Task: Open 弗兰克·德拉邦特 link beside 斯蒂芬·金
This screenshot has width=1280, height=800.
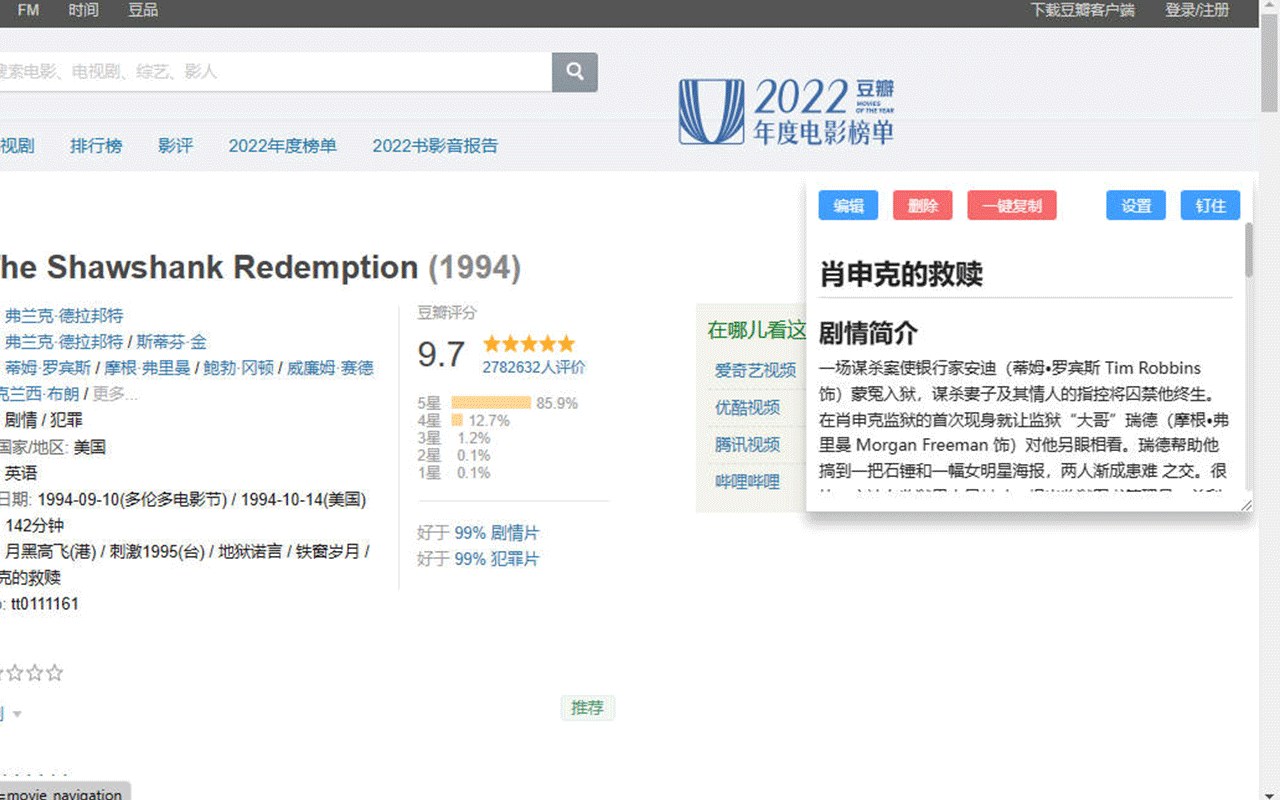Action: [x=64, y=342]
